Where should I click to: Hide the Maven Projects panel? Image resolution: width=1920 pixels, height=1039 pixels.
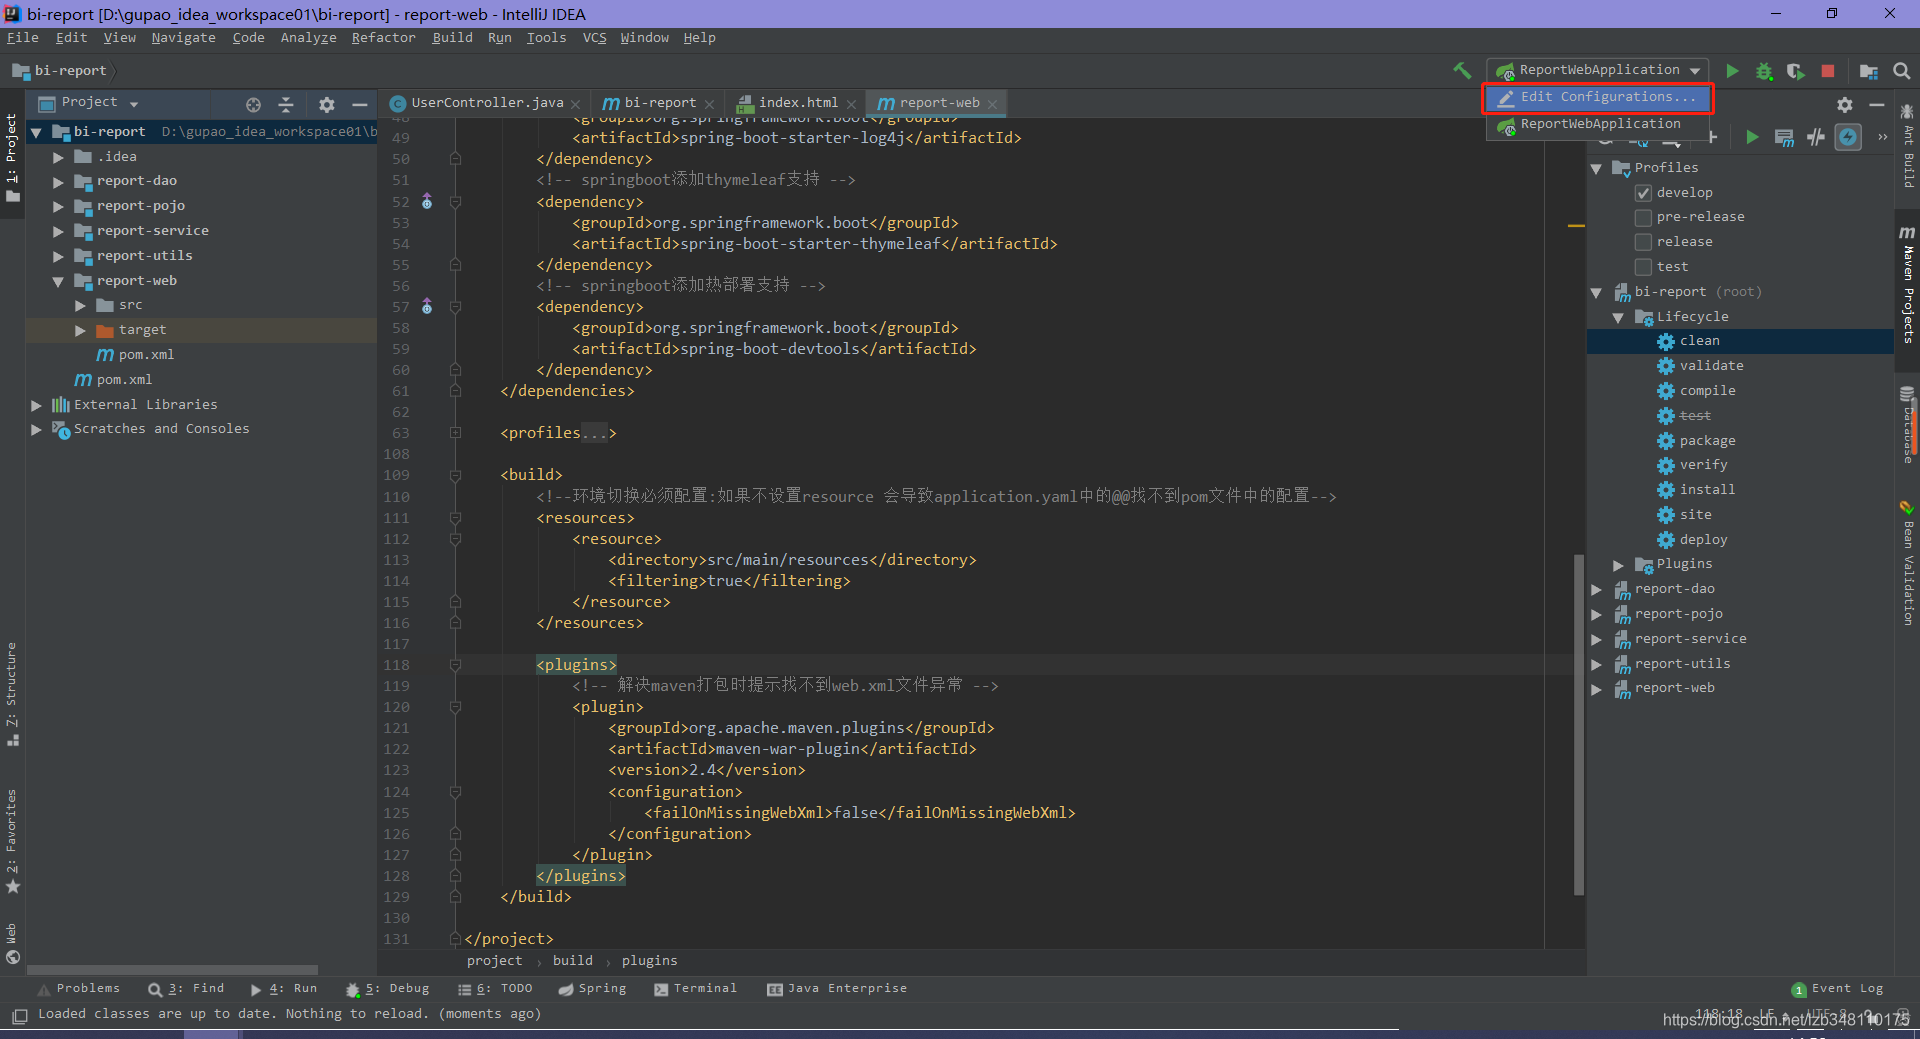(1877, 104)
